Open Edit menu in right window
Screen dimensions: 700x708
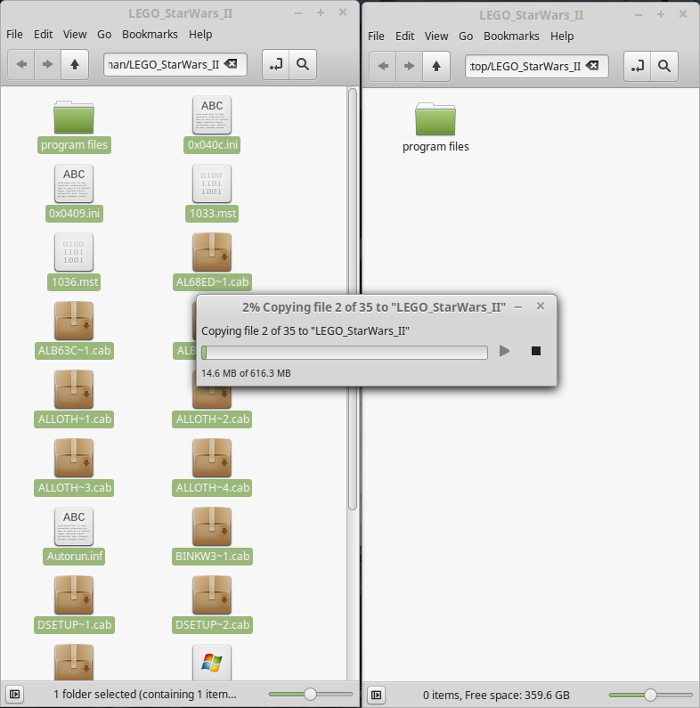click(405, 36)
